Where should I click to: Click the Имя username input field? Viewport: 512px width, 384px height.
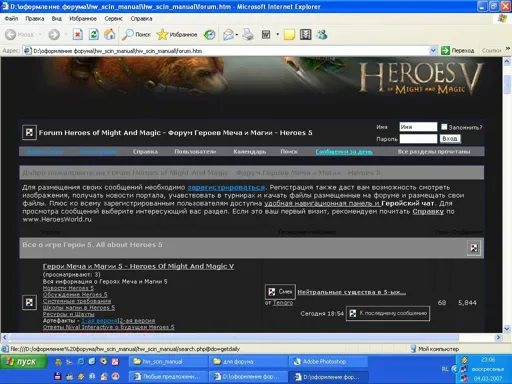click(418, 127)
